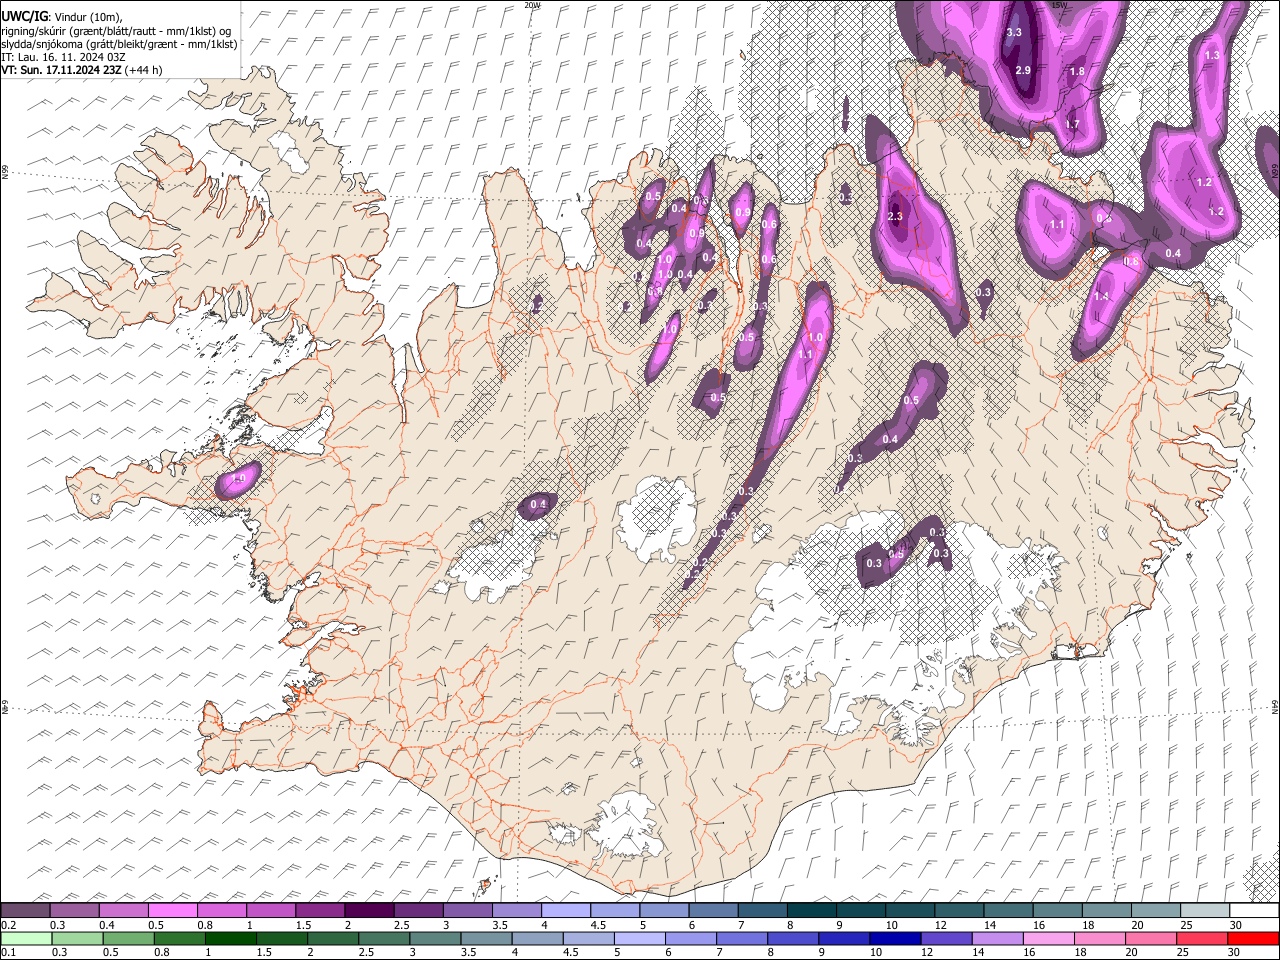Select the 2.3 value in northeast snow band
The image size is (1280, 960).
point(896,216)
